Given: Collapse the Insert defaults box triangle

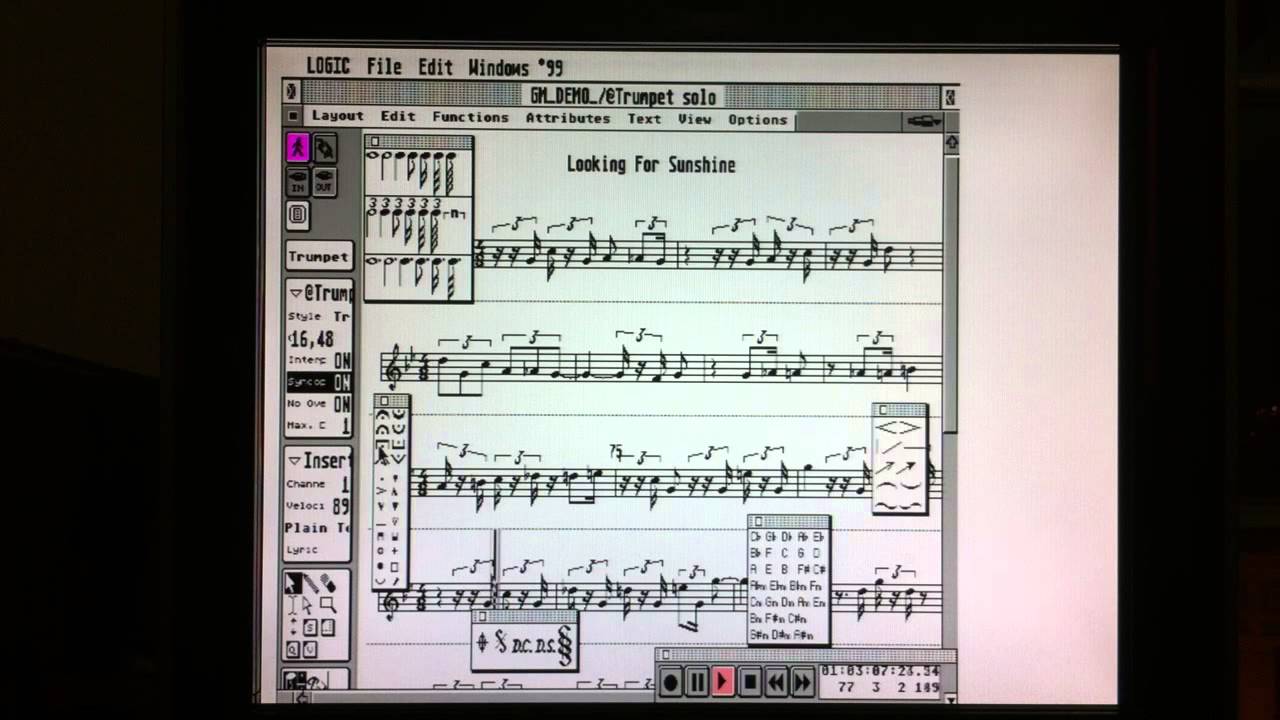Looking at the screenshot, I should pos(296,461).
